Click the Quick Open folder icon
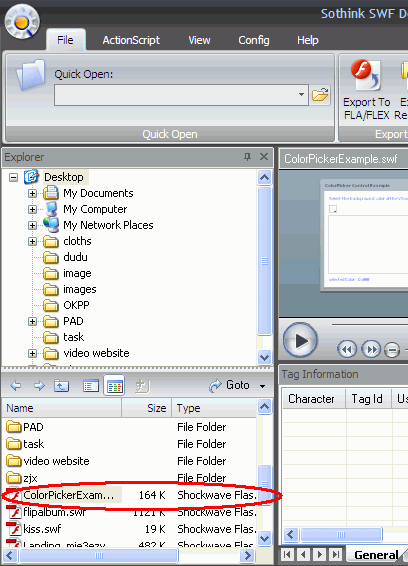This screenshot has width=408, height=566. click(30, 75)
